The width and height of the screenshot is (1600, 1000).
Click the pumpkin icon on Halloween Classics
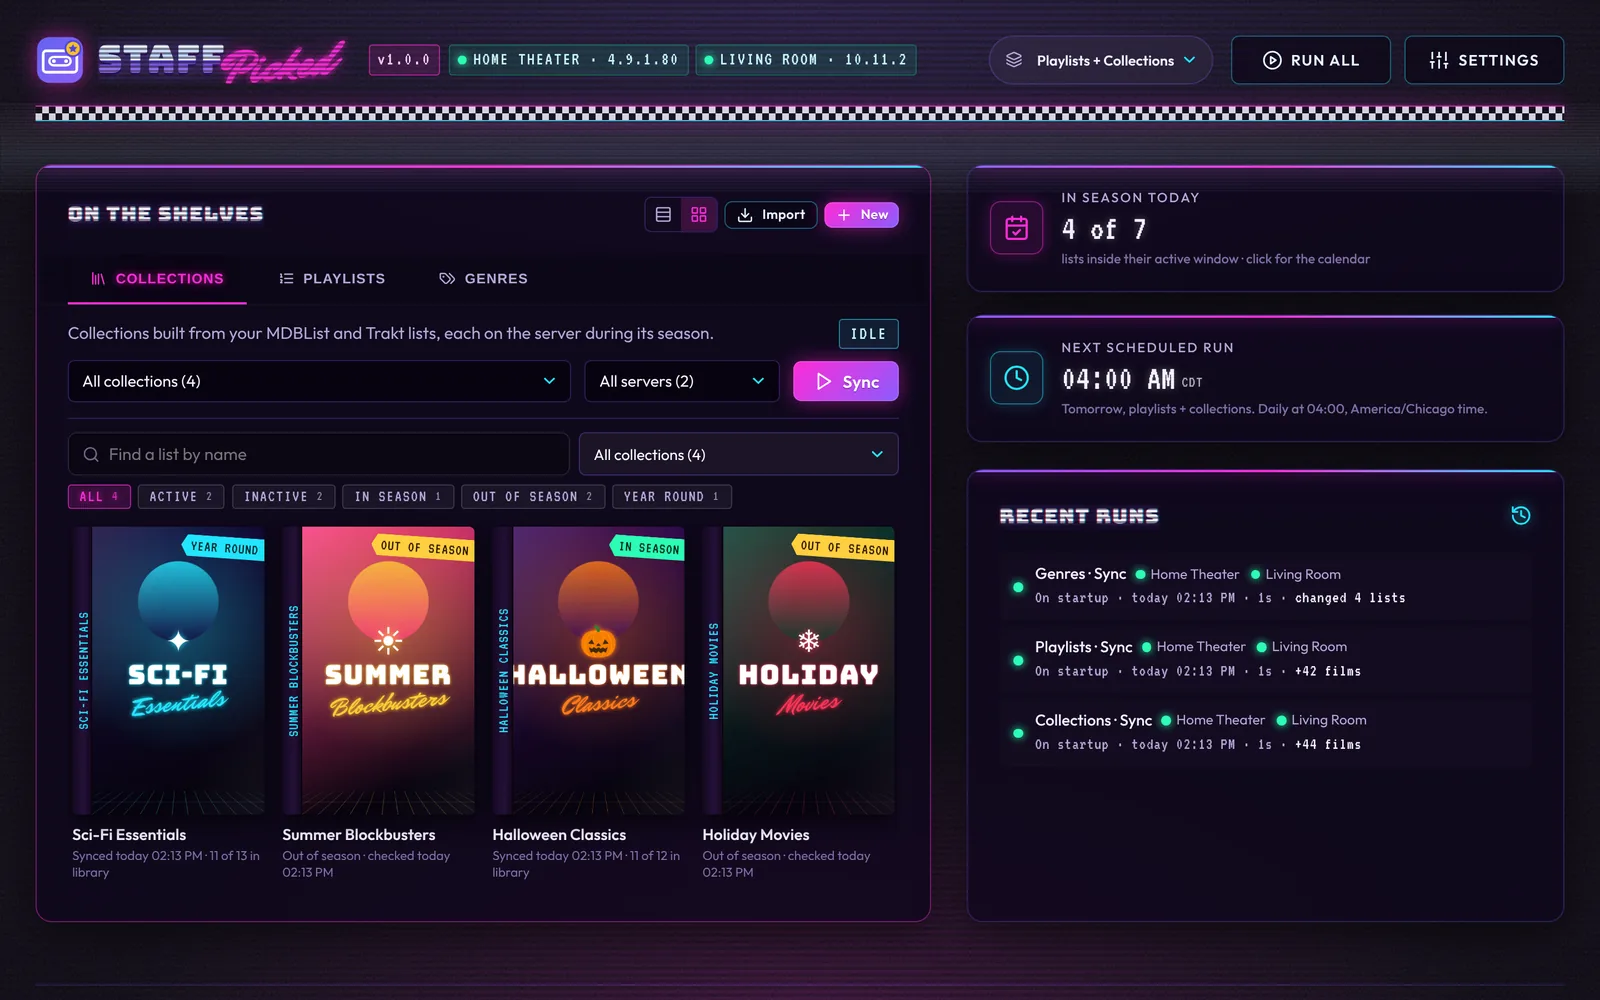click(598, 643)
